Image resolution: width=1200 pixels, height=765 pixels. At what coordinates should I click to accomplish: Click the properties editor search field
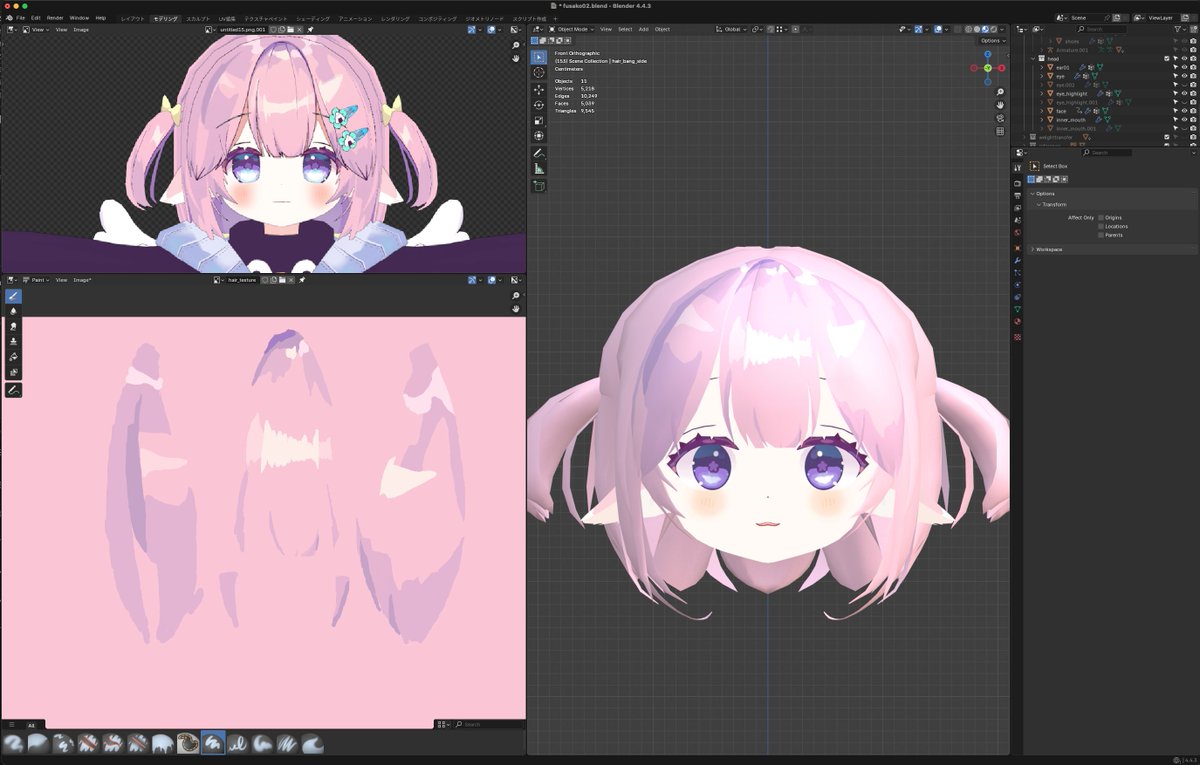coord(1108,152)
